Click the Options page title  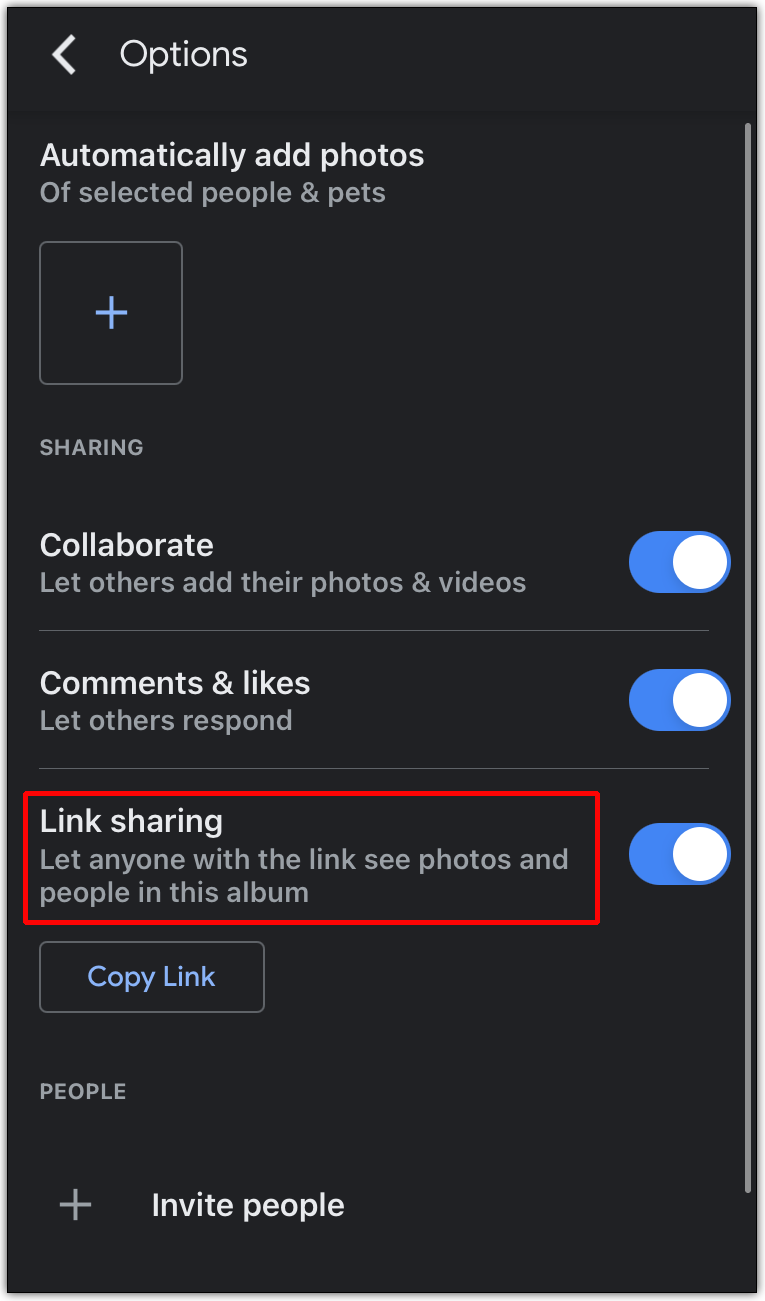point(184,54)
